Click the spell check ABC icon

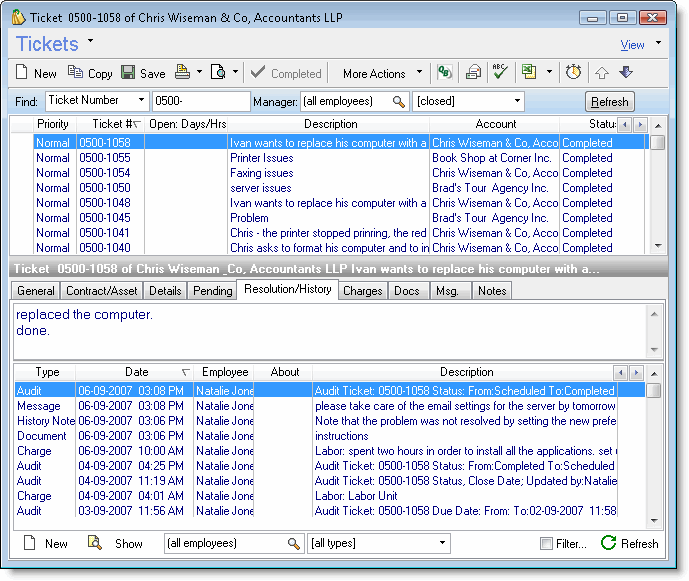(x=501, y=73)
